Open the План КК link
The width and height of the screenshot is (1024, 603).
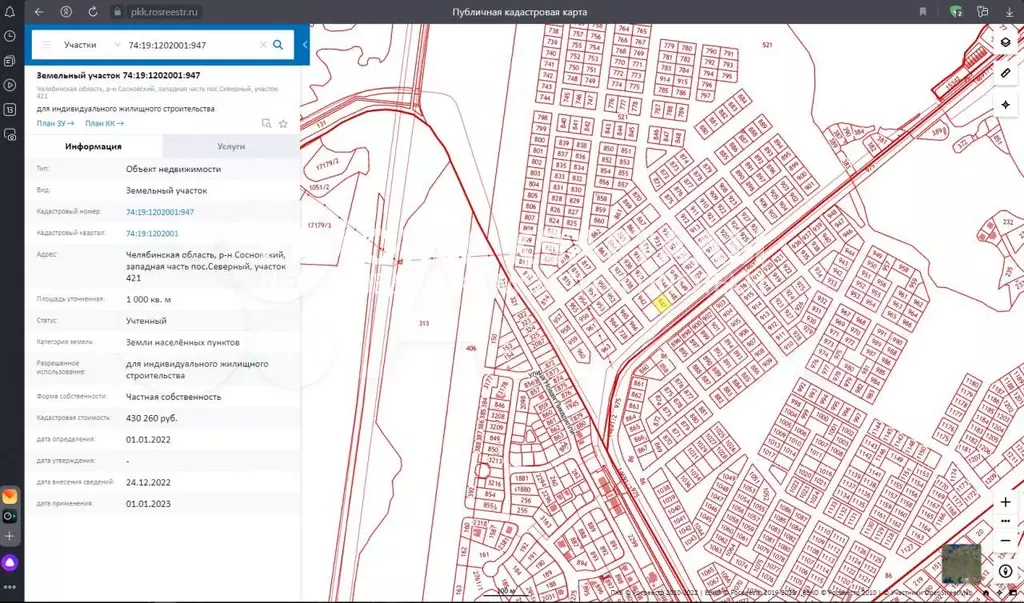(x=104, y=123)
